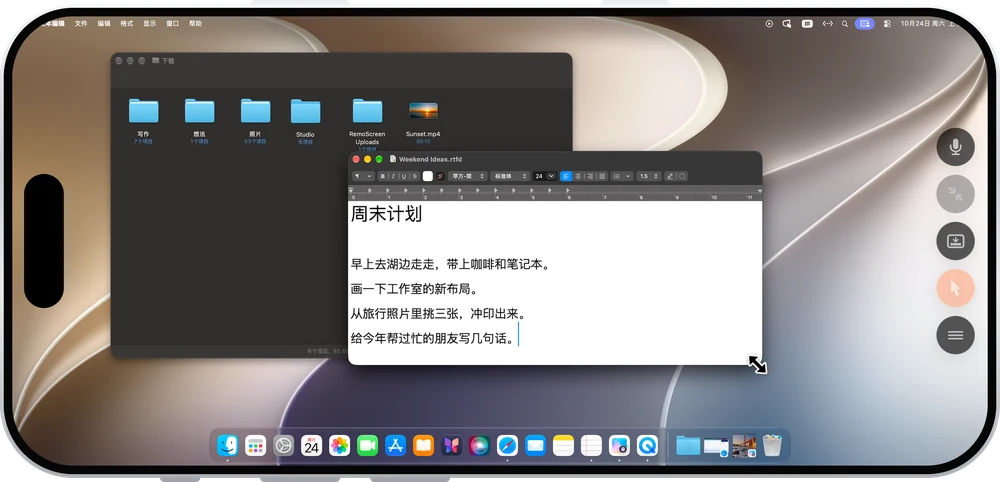Tap the orange cursor pointer overlay button
This screenshot has height=482, width=1000.
click(955, 288)
